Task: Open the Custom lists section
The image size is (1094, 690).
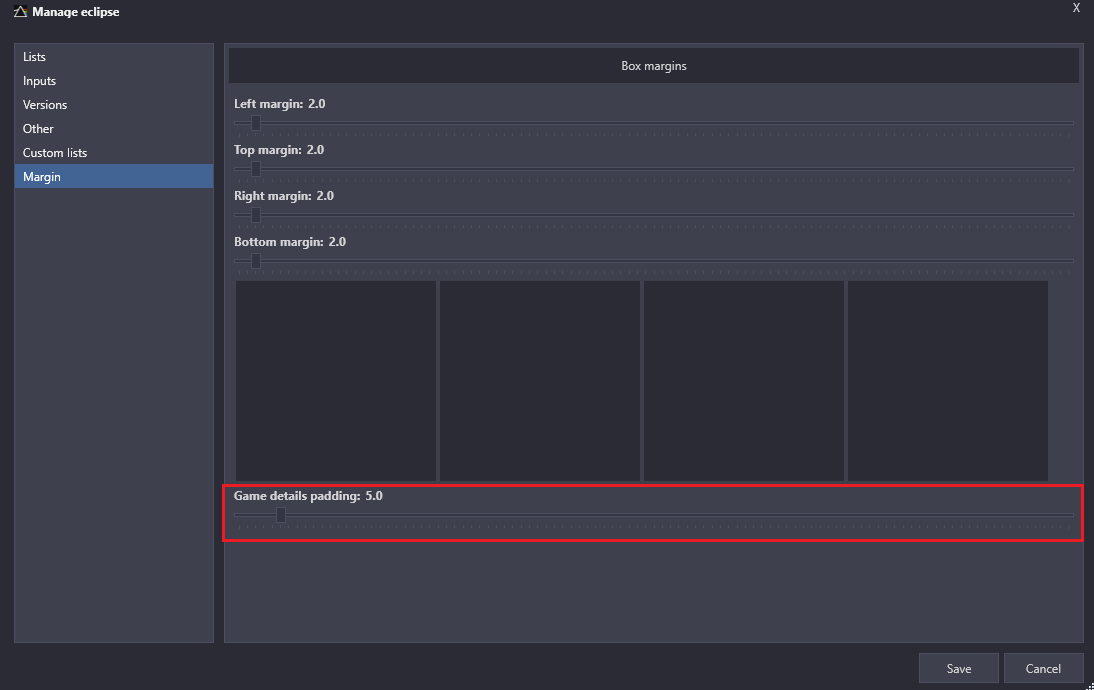Action: click(x=55, y=153)
